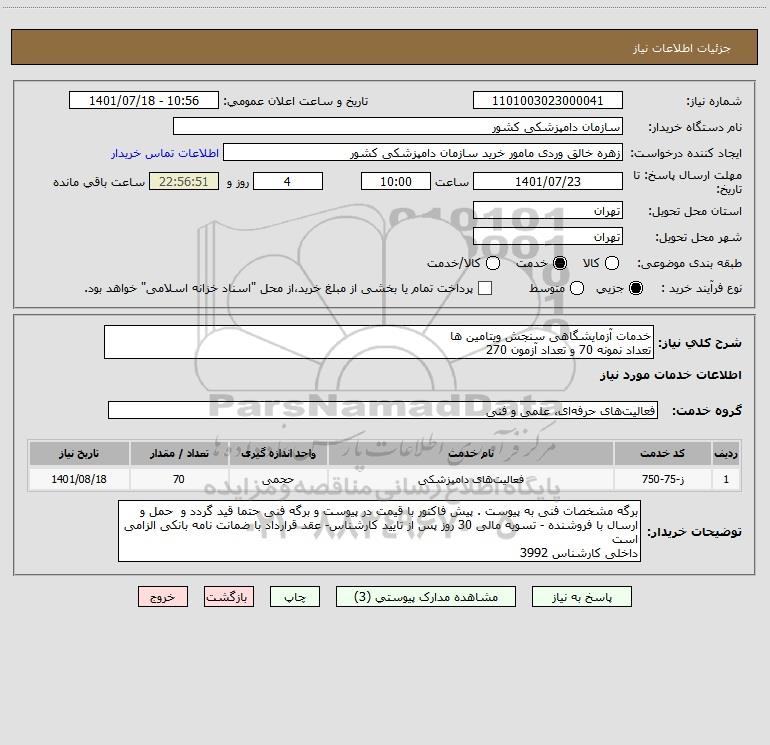The height and width of the screenshot is (745, 770).
Task: Select the متوسط purchase type radio
Action: (x=577, y=288)
